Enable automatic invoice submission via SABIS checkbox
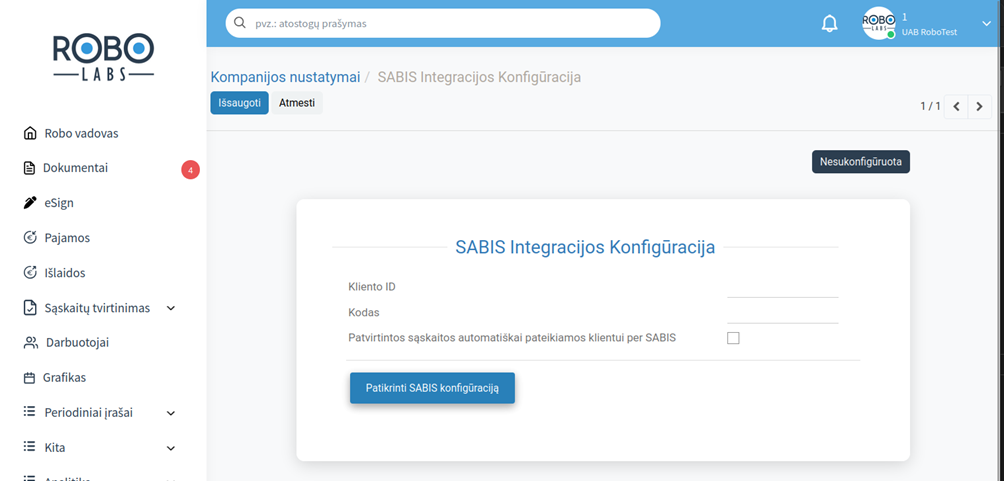Screen dimensions: 1004x481 (733, 338)
